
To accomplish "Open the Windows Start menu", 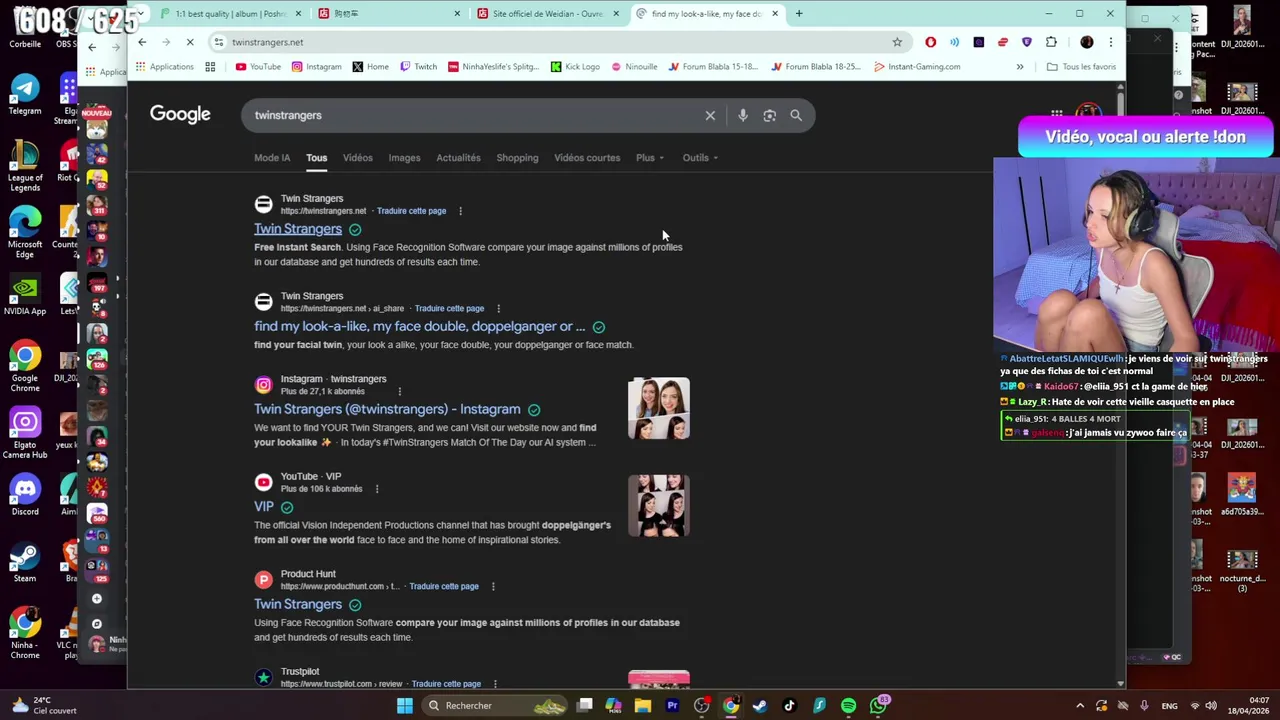I will coord(404,706).
